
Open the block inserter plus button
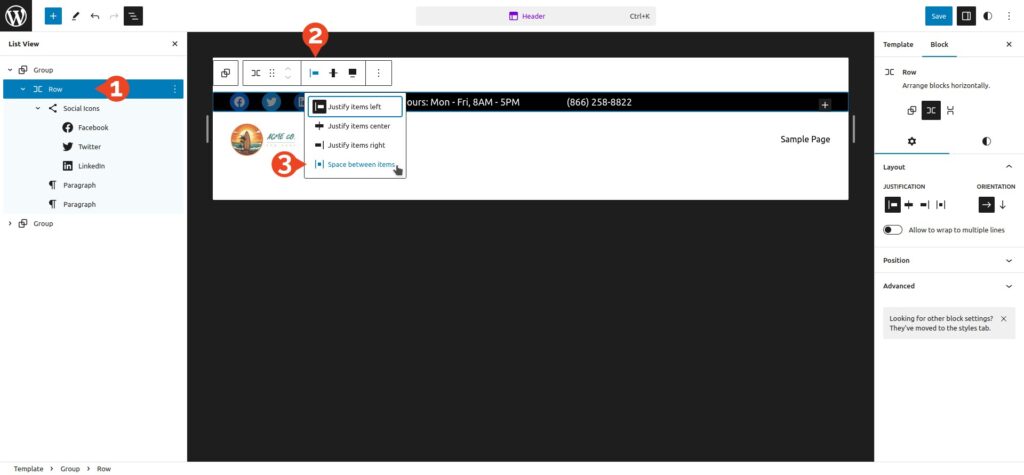tap(52, 16)
